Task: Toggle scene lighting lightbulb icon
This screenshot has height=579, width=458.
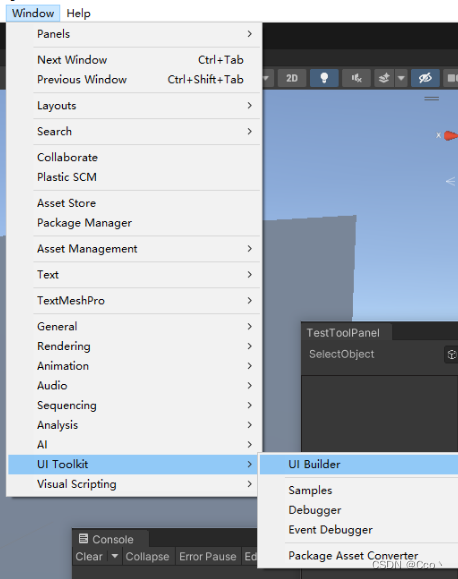Action: click(x=324, y=78)
